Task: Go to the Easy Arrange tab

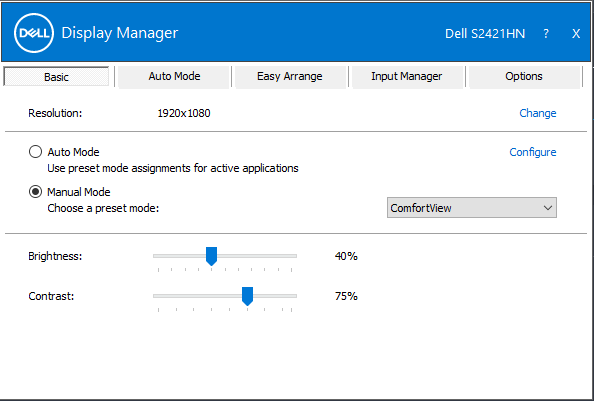Action: pyautogui.click(x=290, y=76)
